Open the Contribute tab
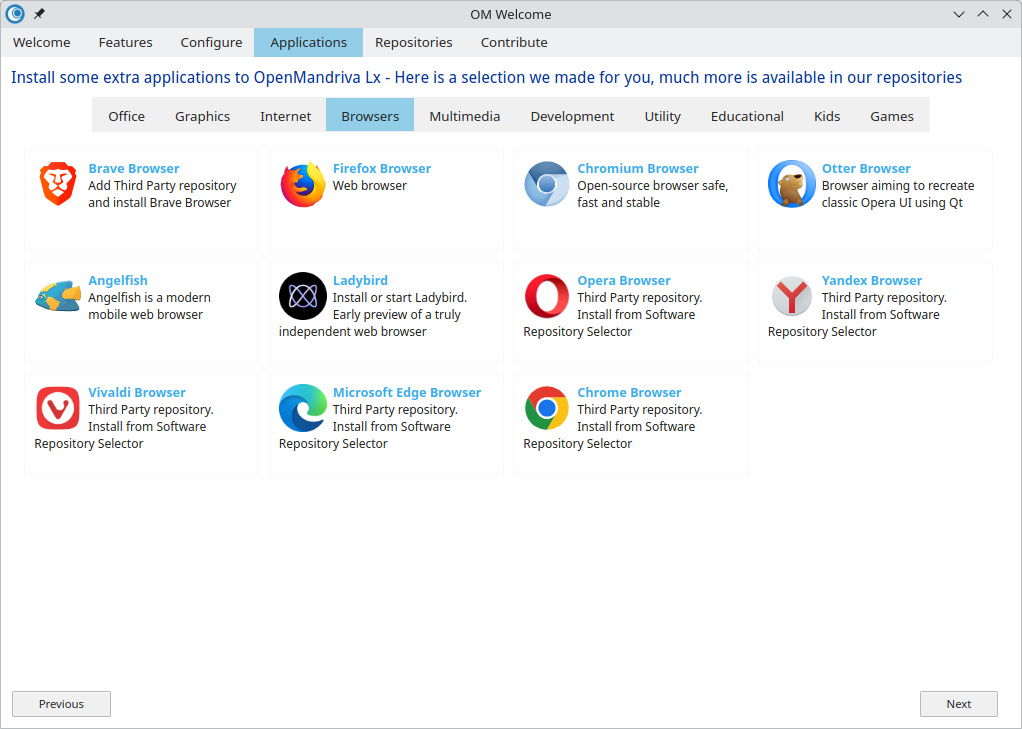 point(514,42)
